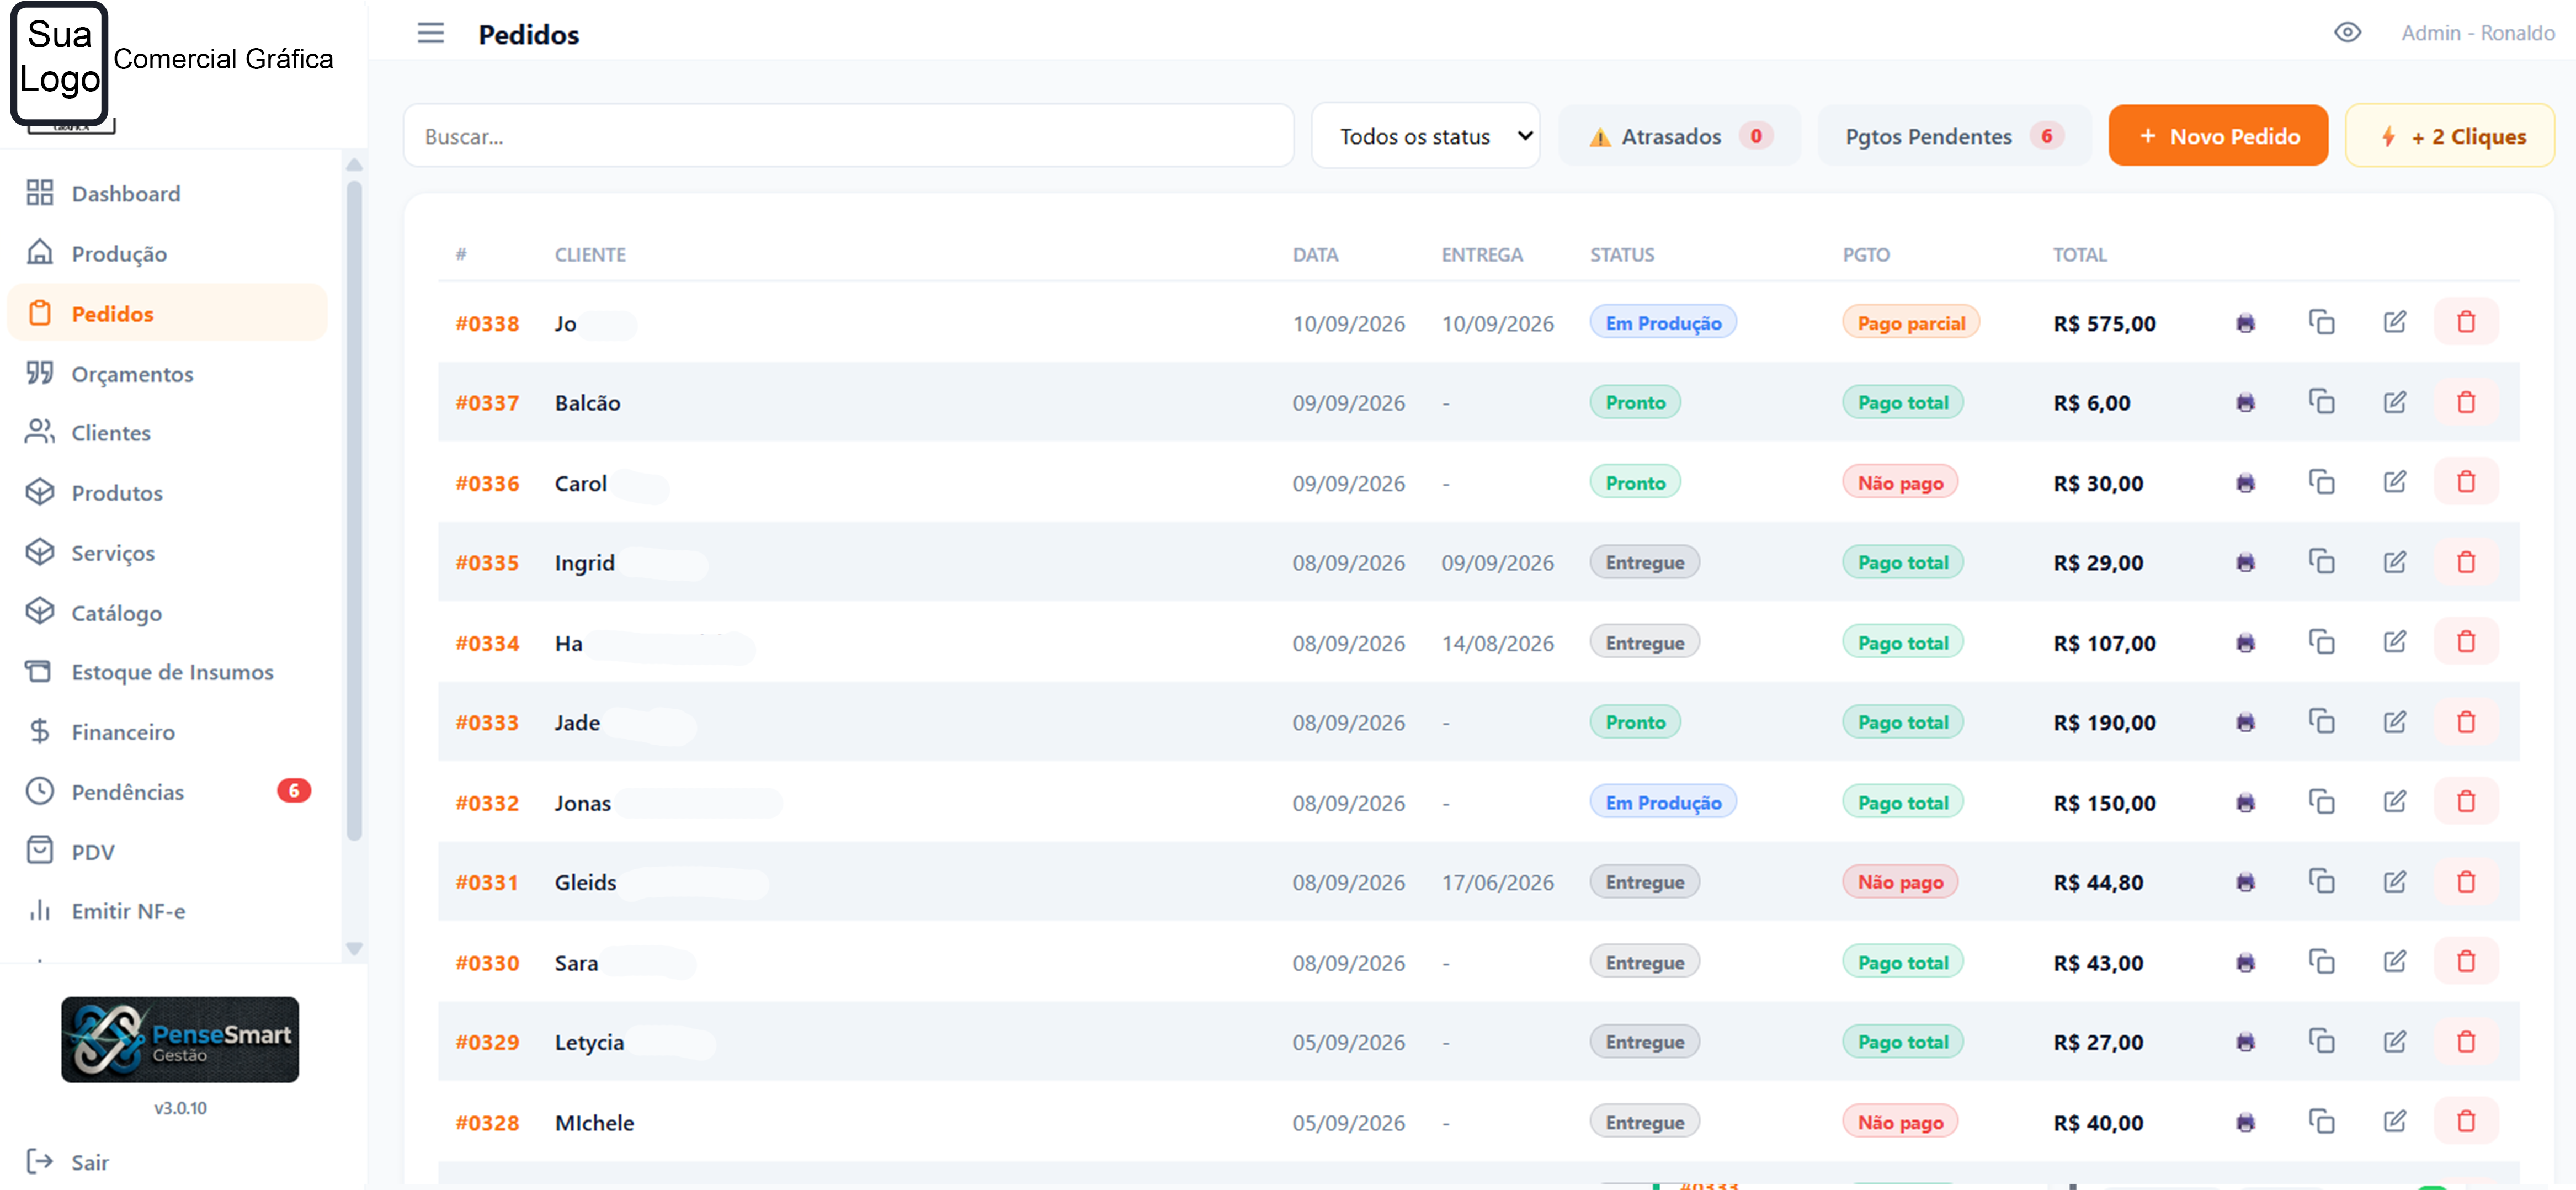Edit order #0332 Jonas

[x=2394, y=802]
